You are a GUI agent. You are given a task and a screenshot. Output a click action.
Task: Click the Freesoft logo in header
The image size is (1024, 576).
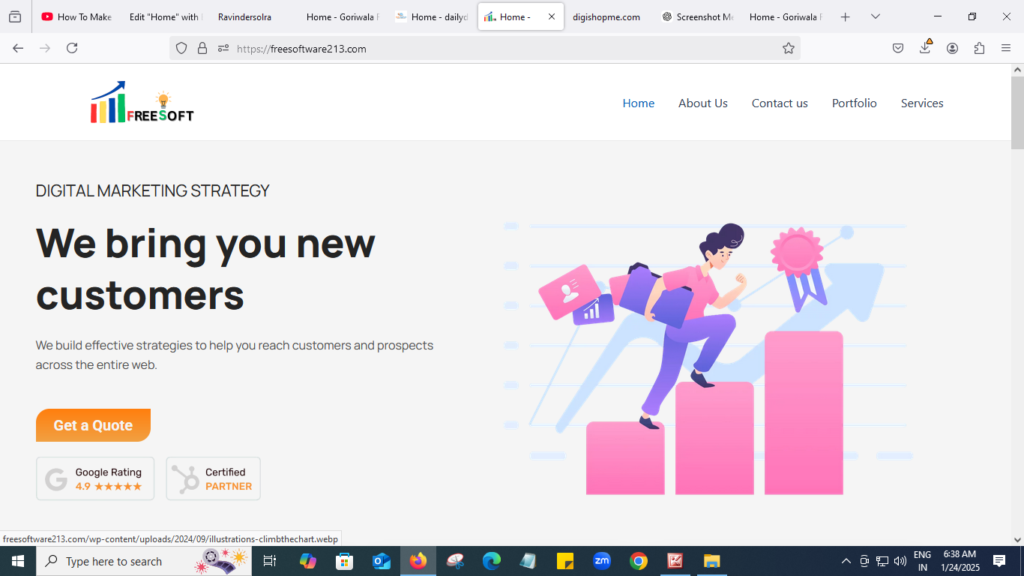[x=142, y=103]
